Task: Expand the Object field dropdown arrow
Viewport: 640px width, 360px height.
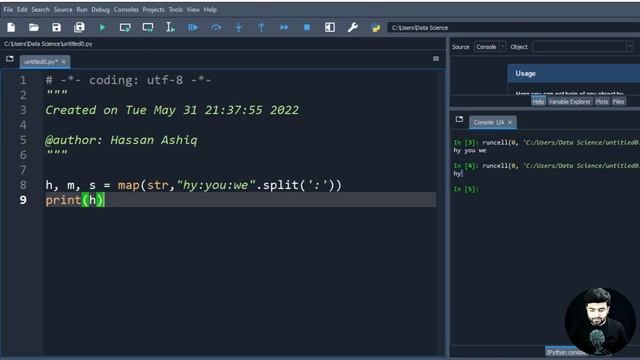Action: click(x=630, y=47)
